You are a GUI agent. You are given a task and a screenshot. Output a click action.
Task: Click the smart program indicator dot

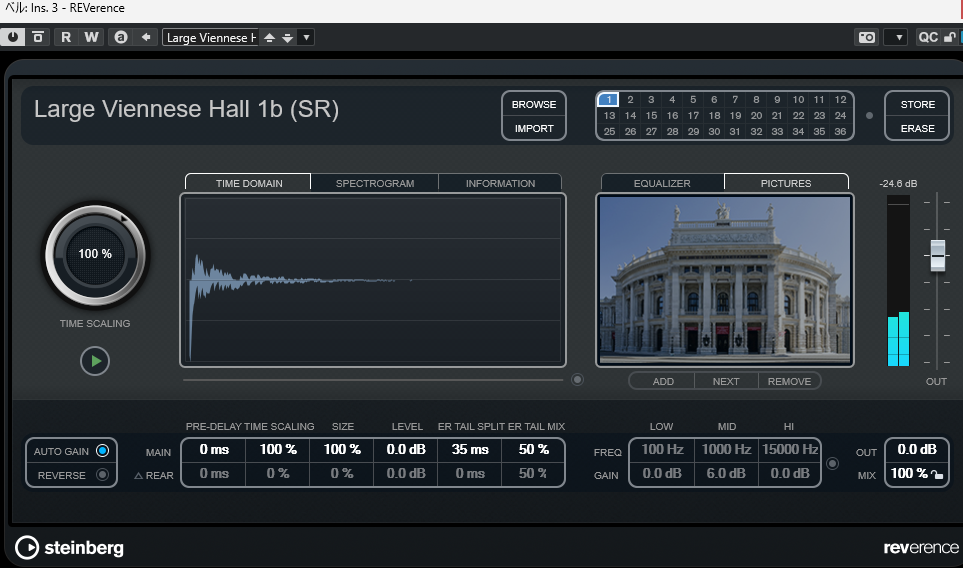point(869,115)
